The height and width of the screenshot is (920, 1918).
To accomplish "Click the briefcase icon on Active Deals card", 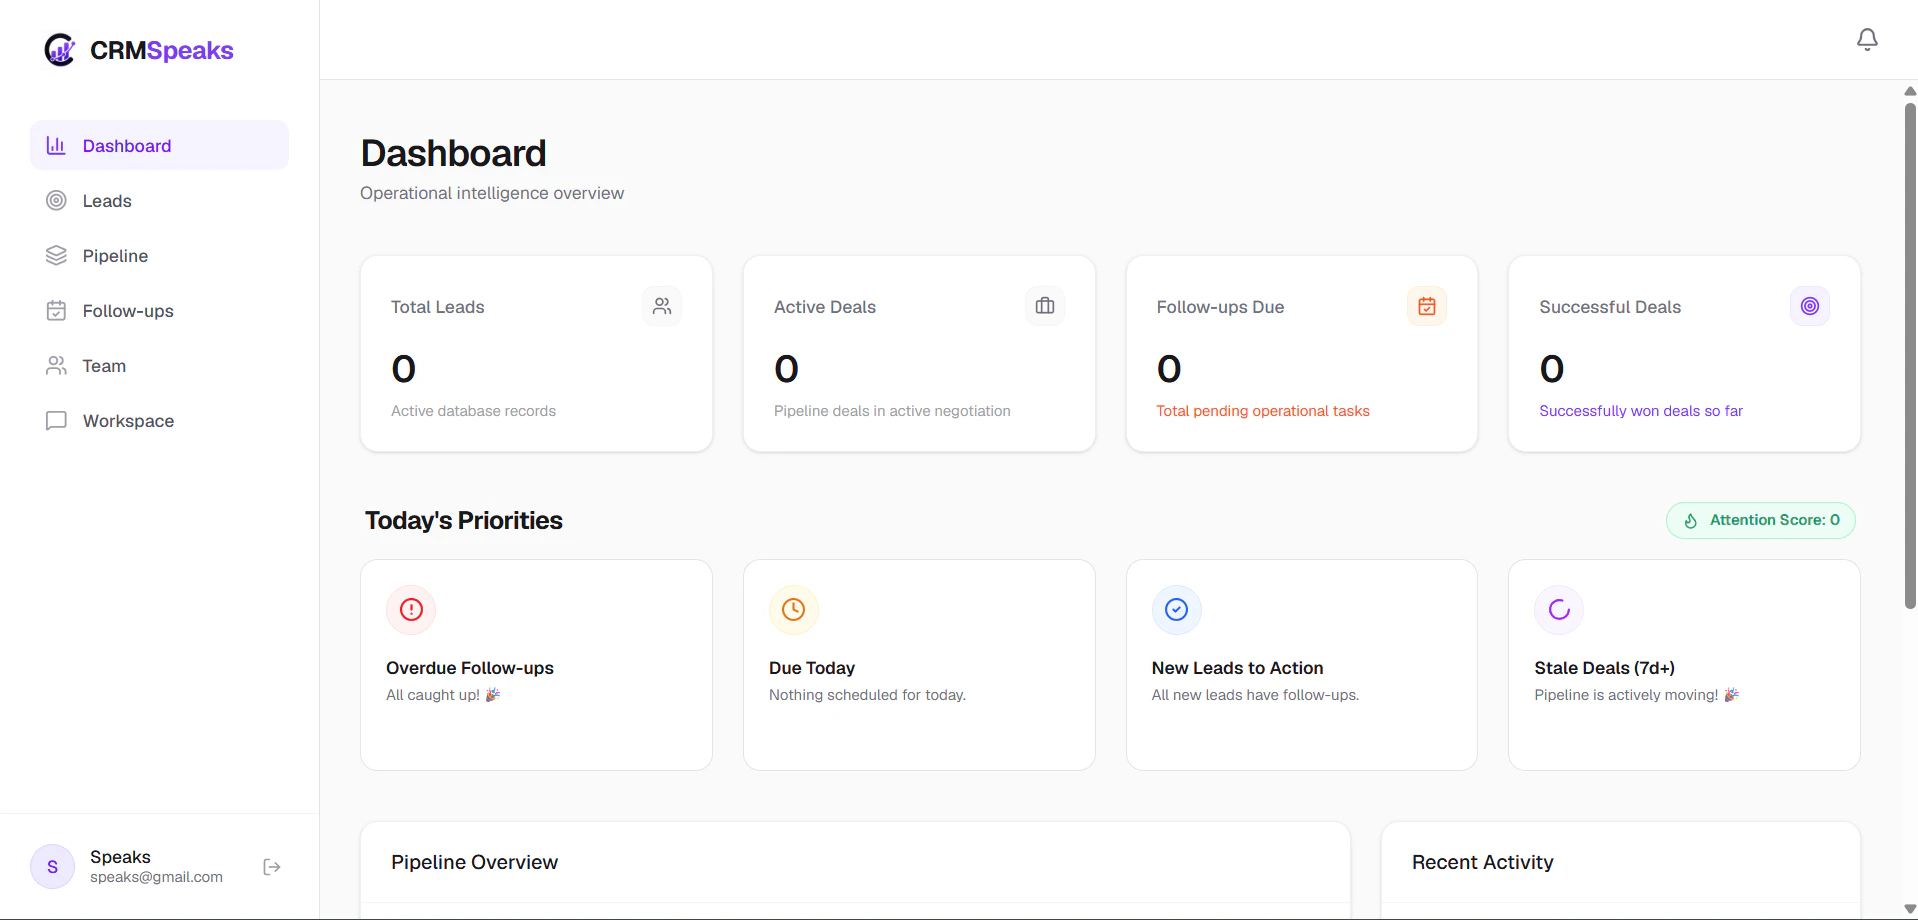I will click(1045, 306).
